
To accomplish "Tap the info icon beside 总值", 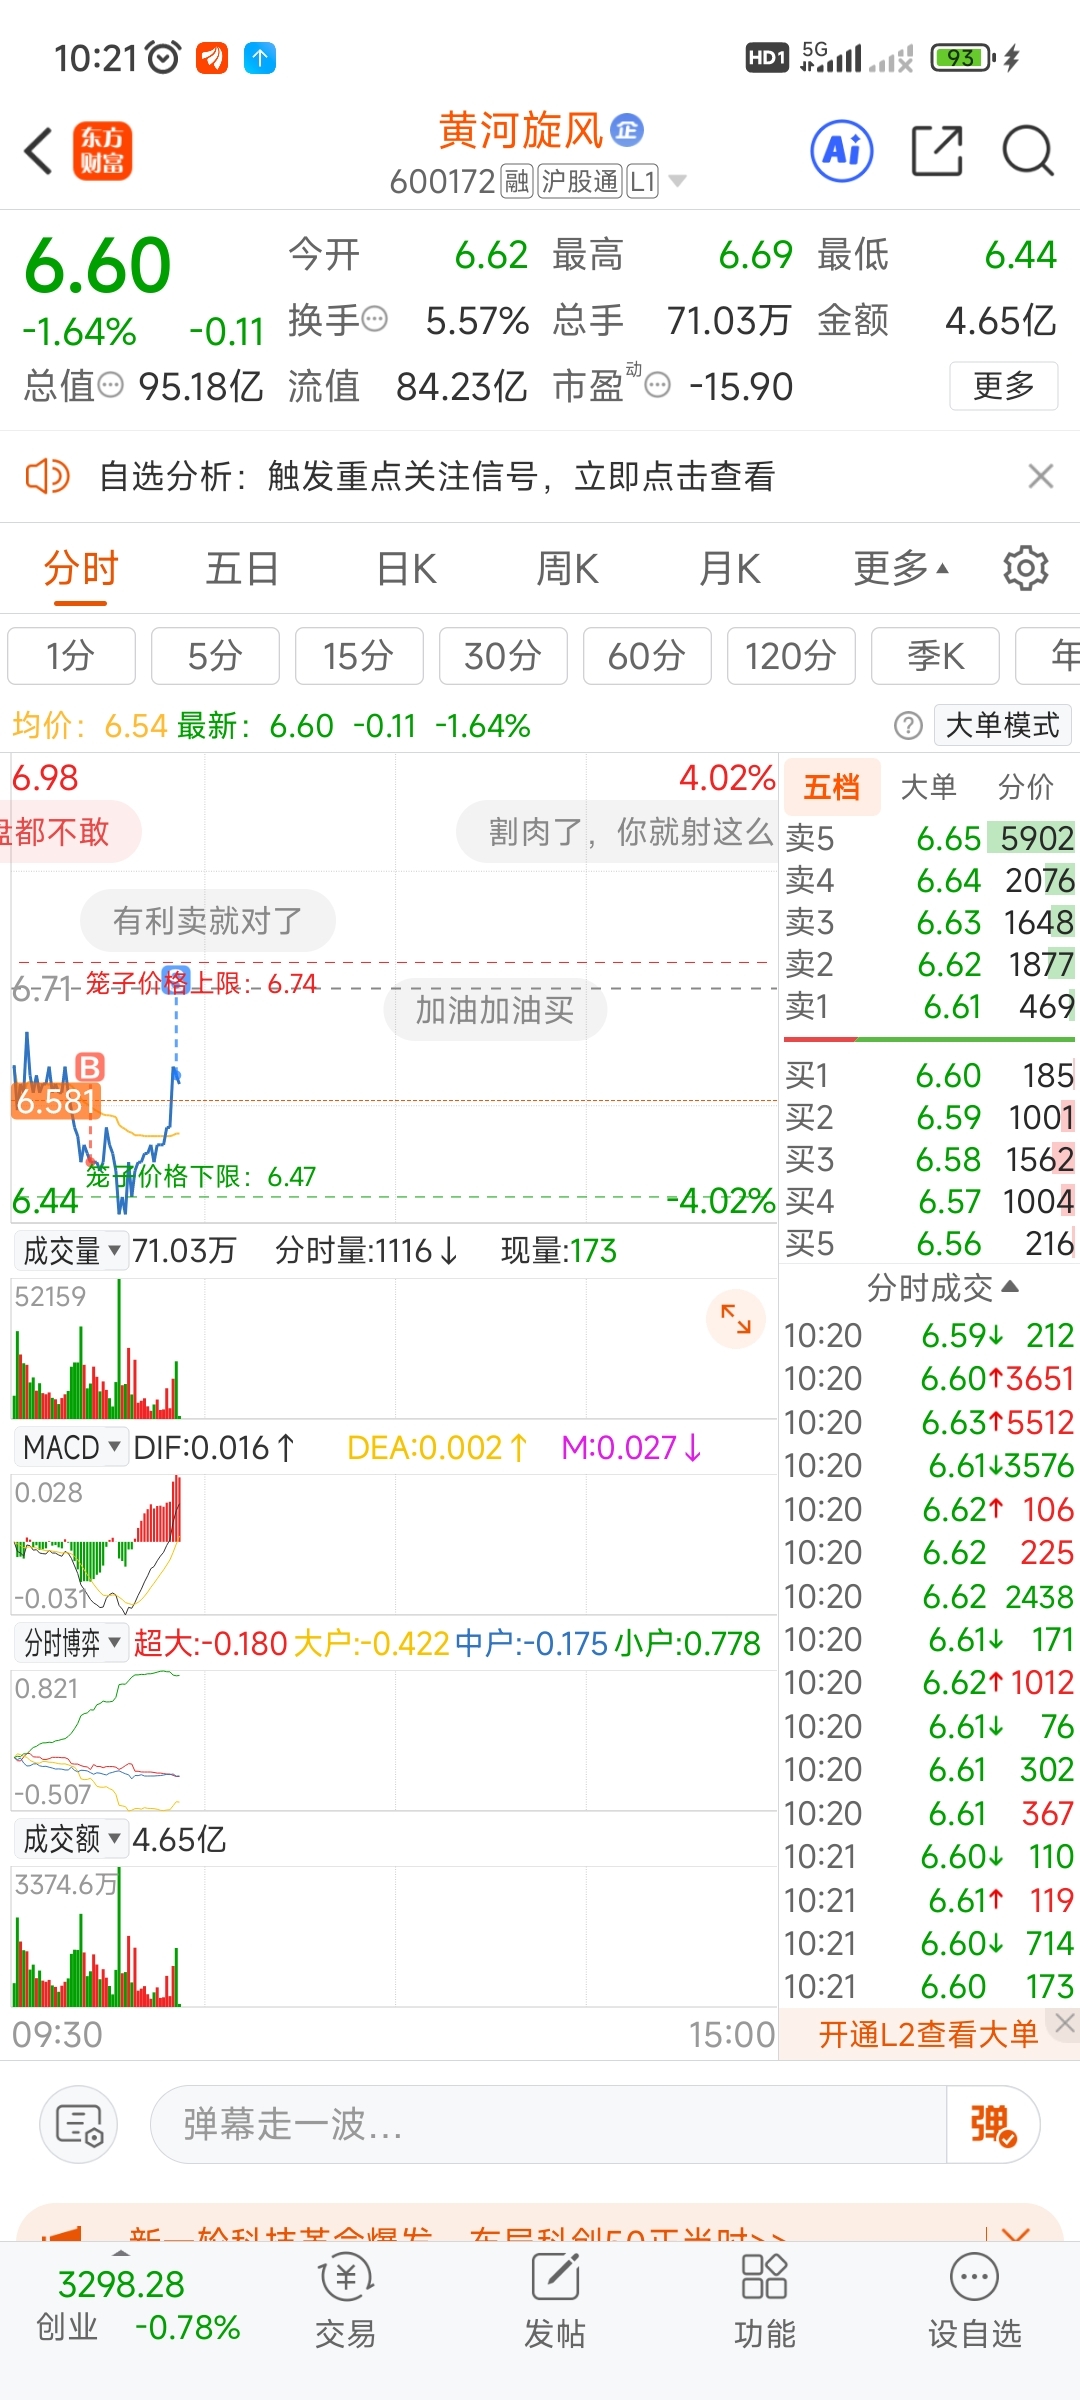I will pos(110,385).
